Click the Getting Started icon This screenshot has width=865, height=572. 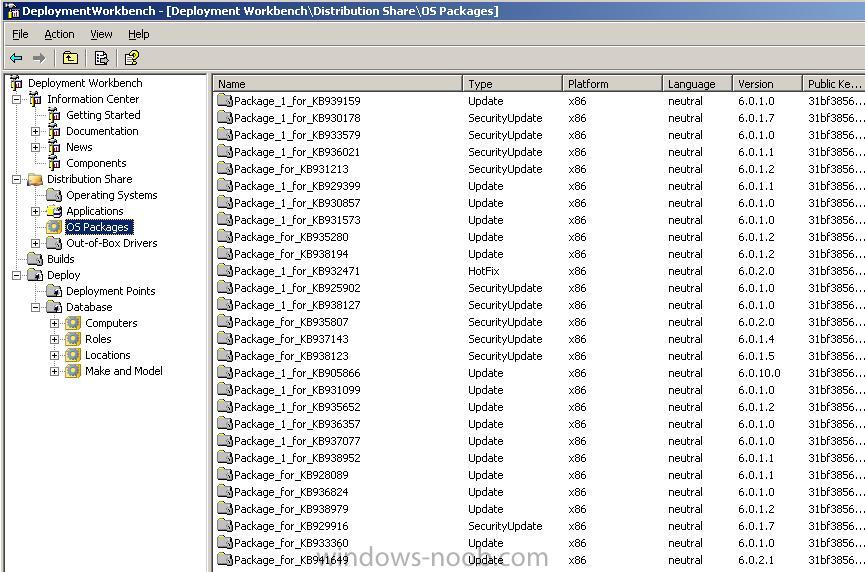54,115
